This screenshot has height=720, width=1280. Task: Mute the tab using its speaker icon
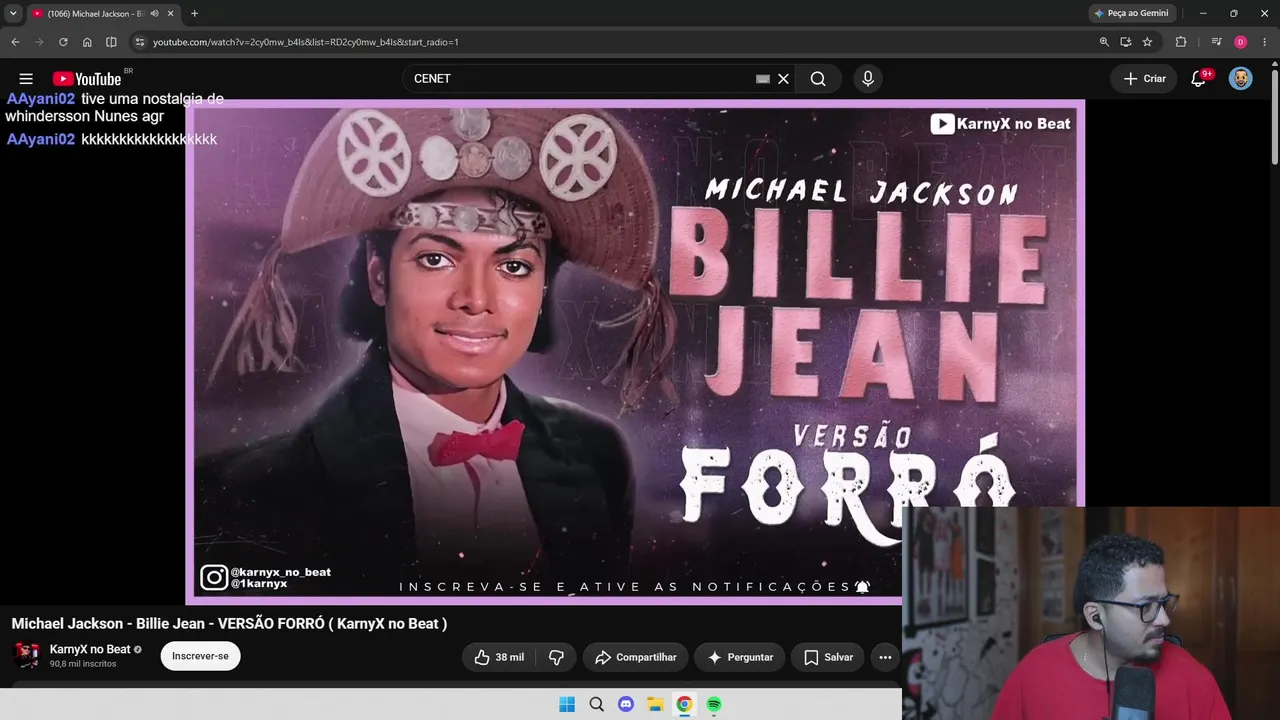pos(154,13)
